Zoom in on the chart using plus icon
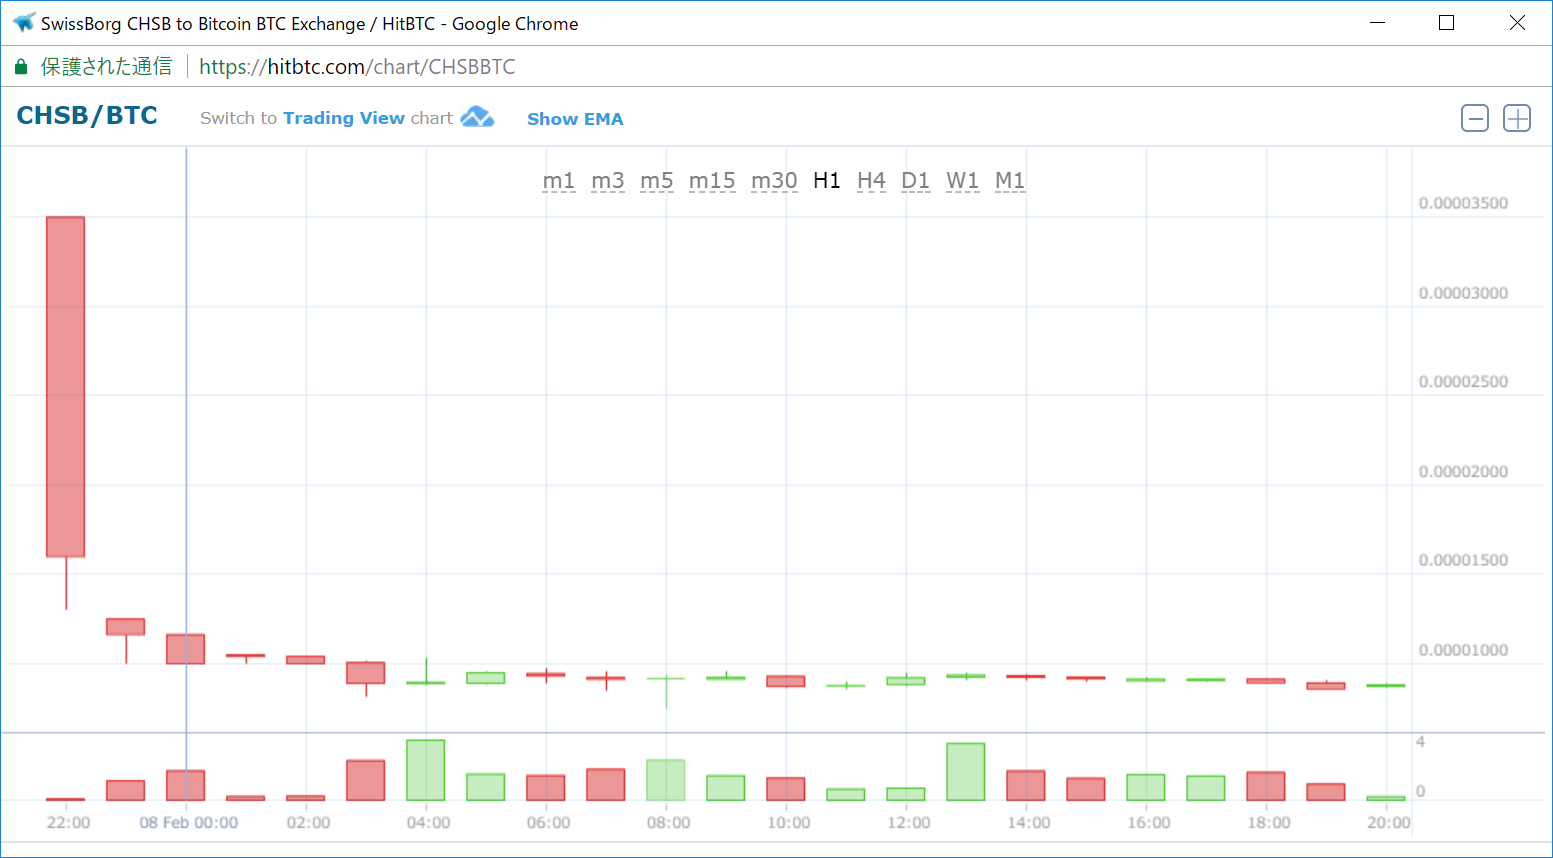Image resolution: width=1553 pixels, height=858 pixels. pyautogui.click(x=1516, y=118)
